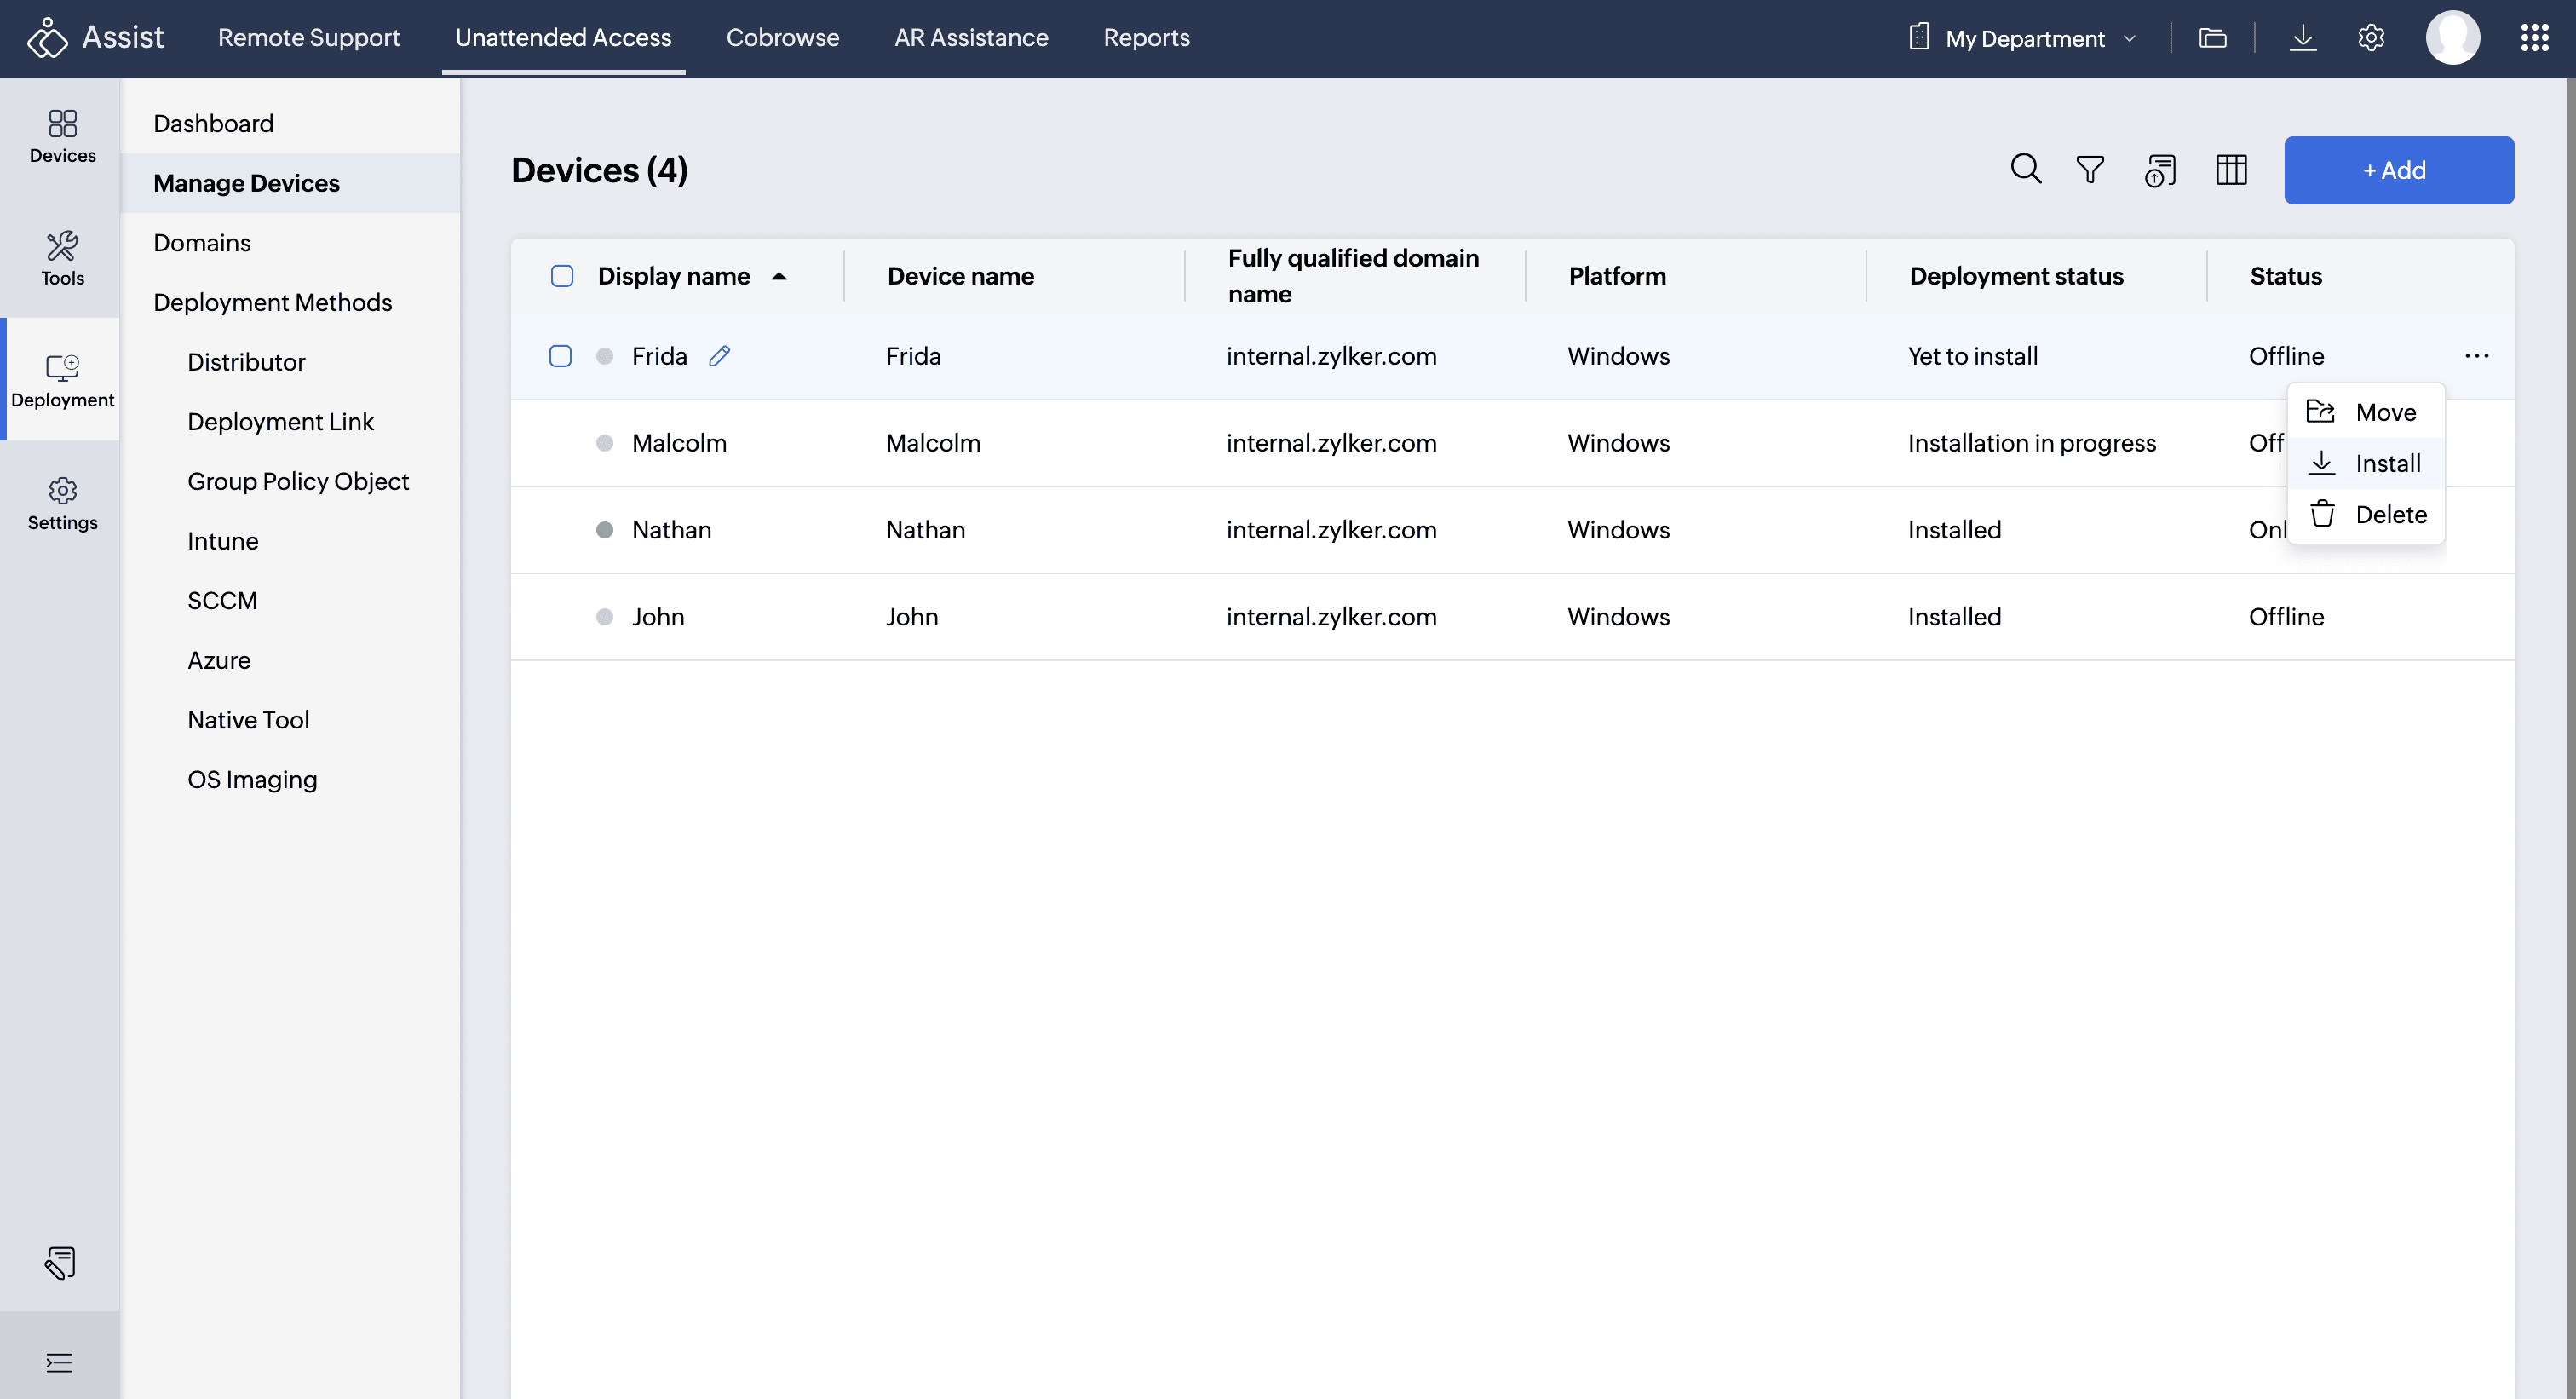Tick the select-all checkbox in header
2576x1399 pixels.
[x=562, y=276]
